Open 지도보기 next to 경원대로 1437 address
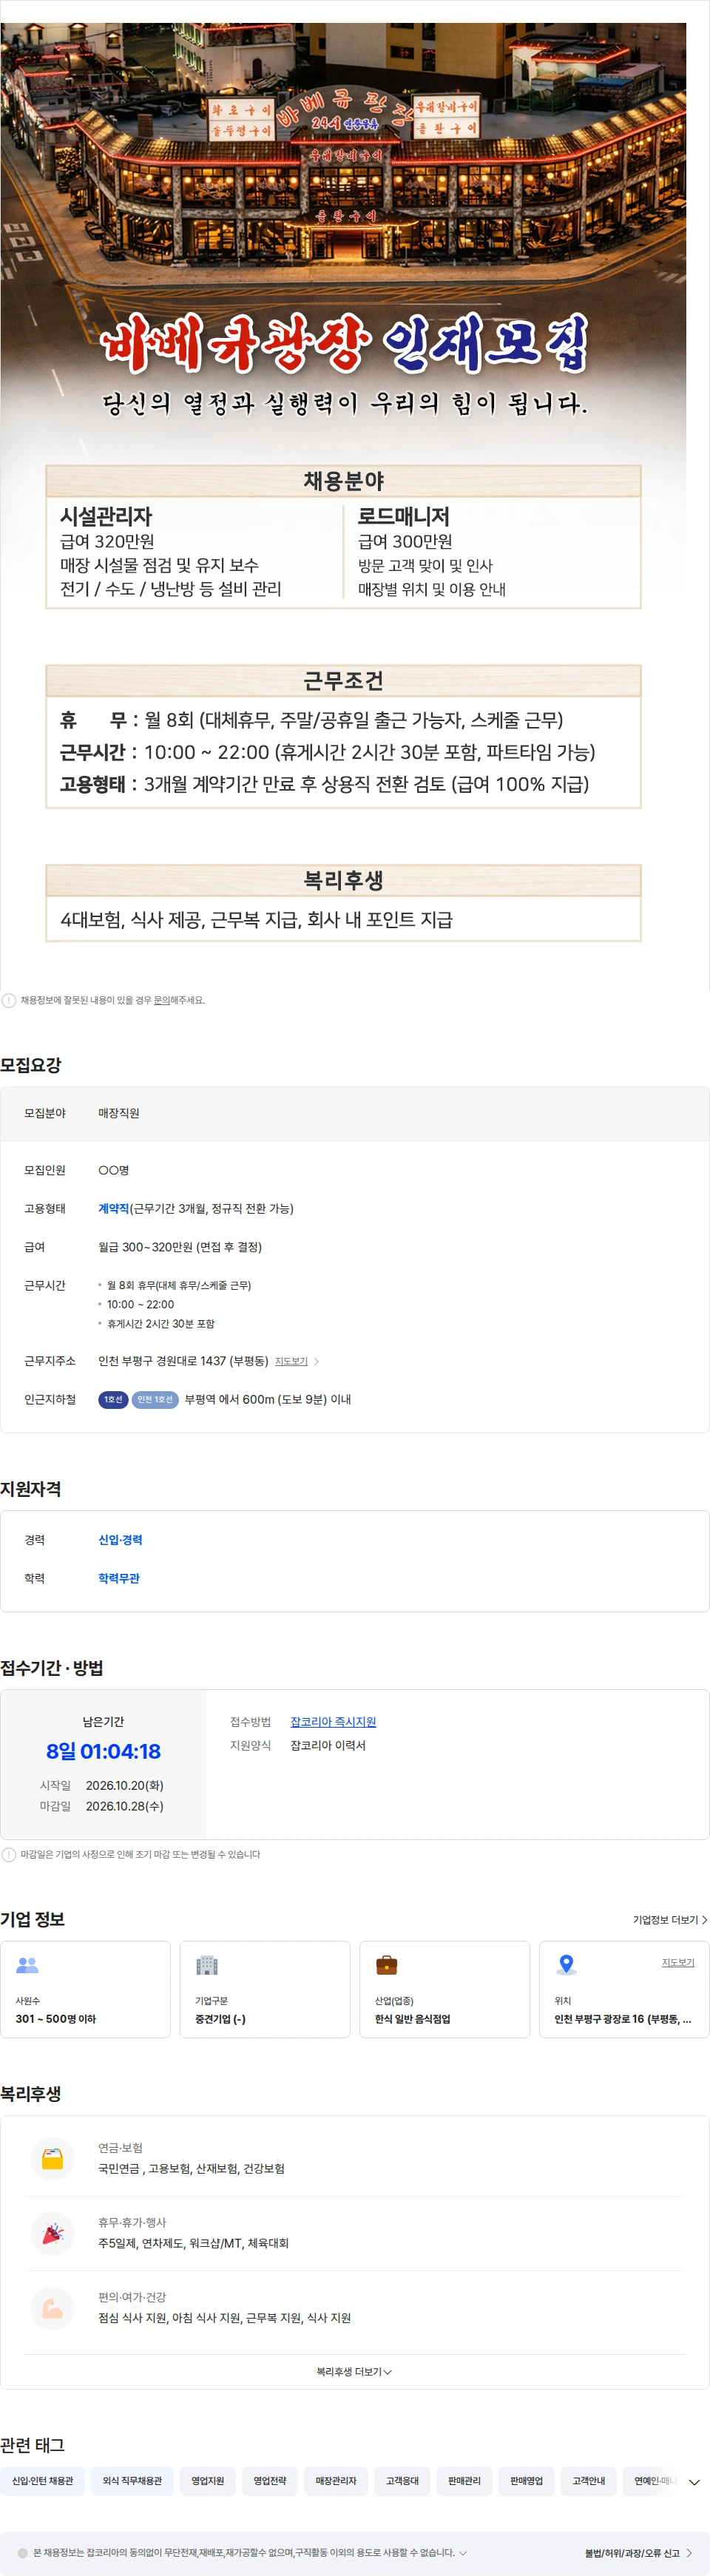Viewport: 710px width, 2576px height. 291,1361
